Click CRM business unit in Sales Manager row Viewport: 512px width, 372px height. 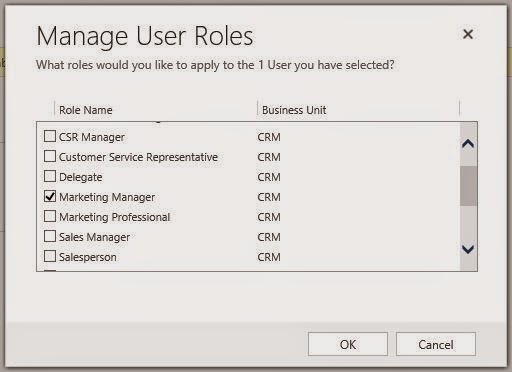click(269, 237)
